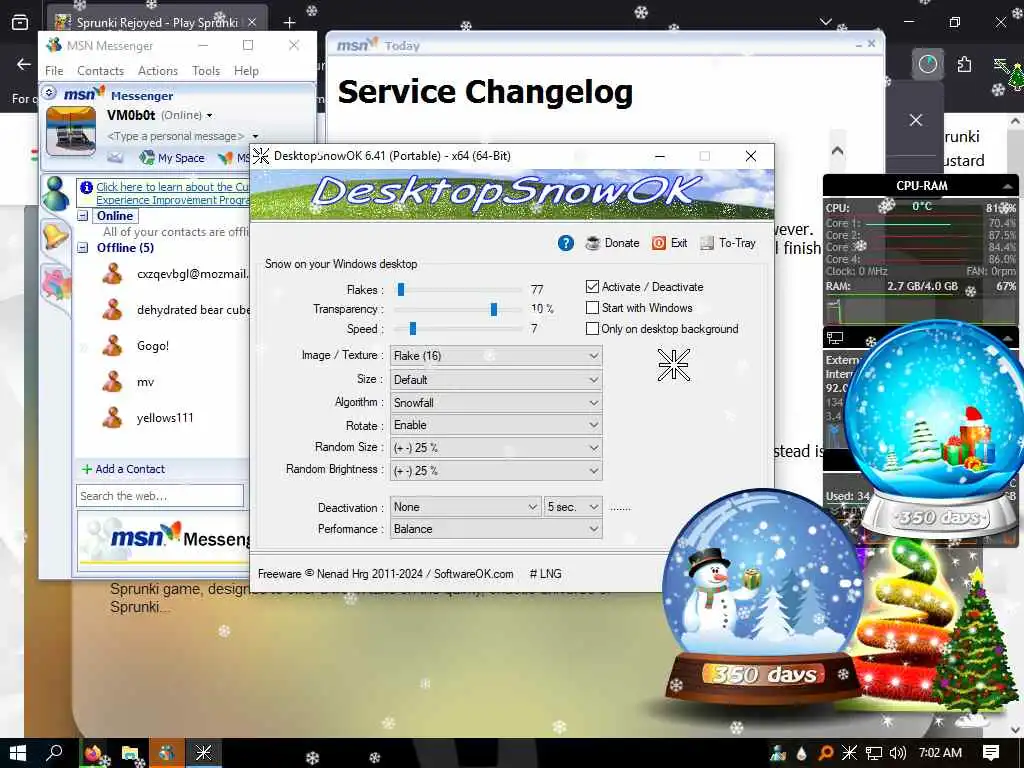Select contact dehydrated bear cube
1024x768 pixels.
[175, 310]
